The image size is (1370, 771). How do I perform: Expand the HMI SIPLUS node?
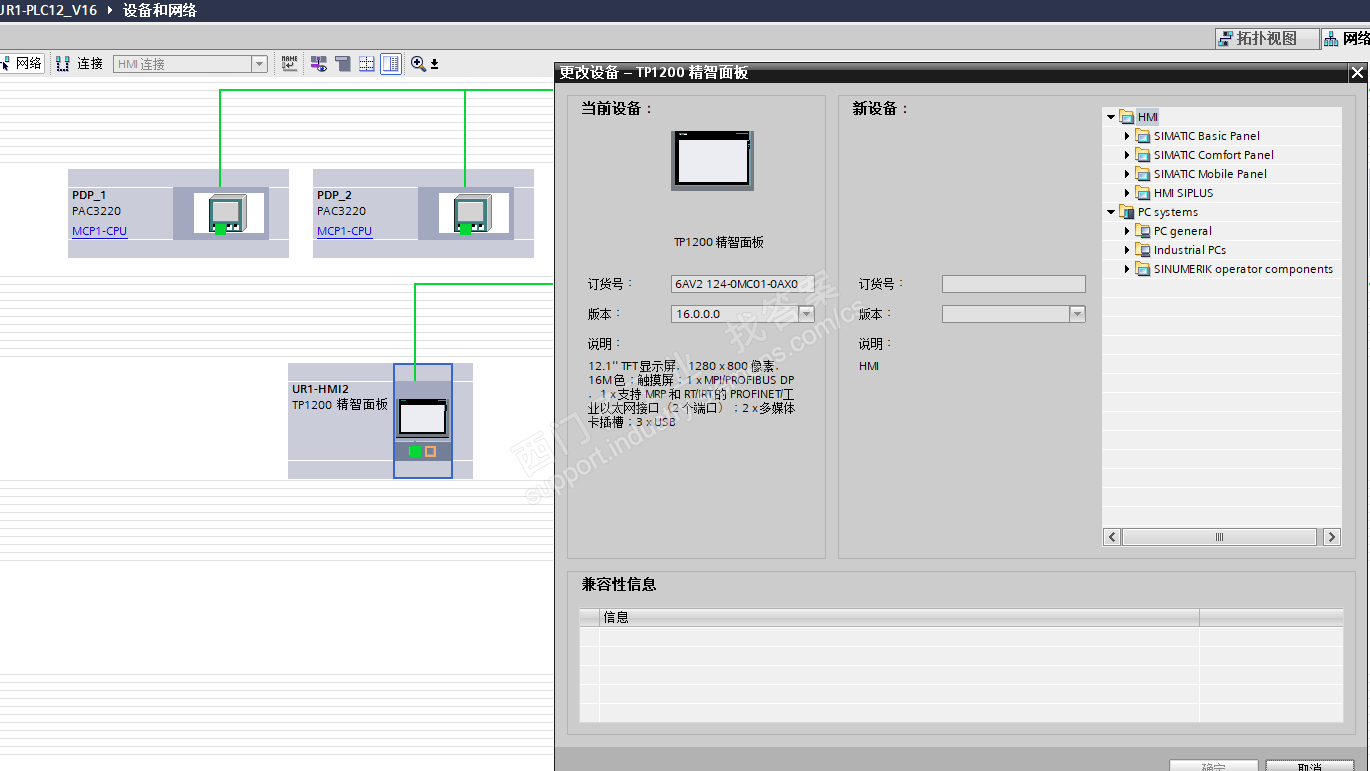(x=1127, y=193)
